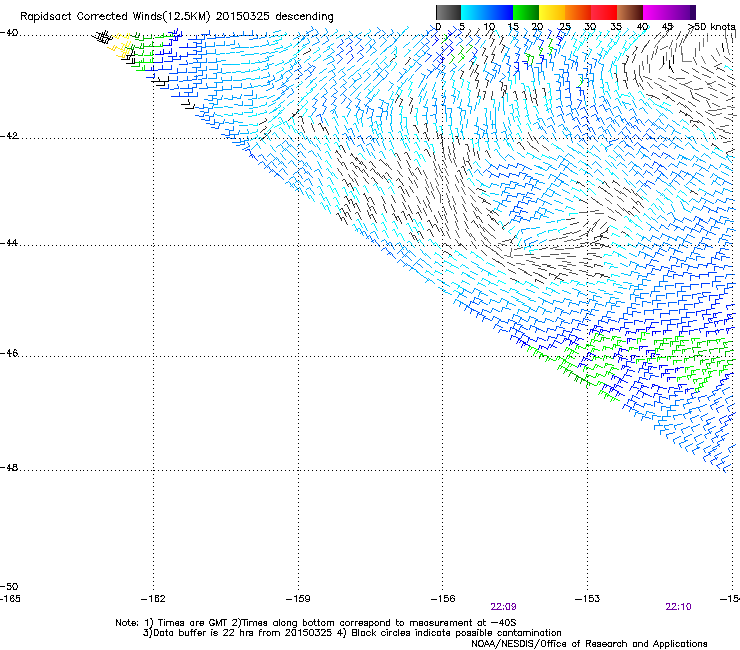Click the cyan 5-10 knots legend segment

pos(474,12)
